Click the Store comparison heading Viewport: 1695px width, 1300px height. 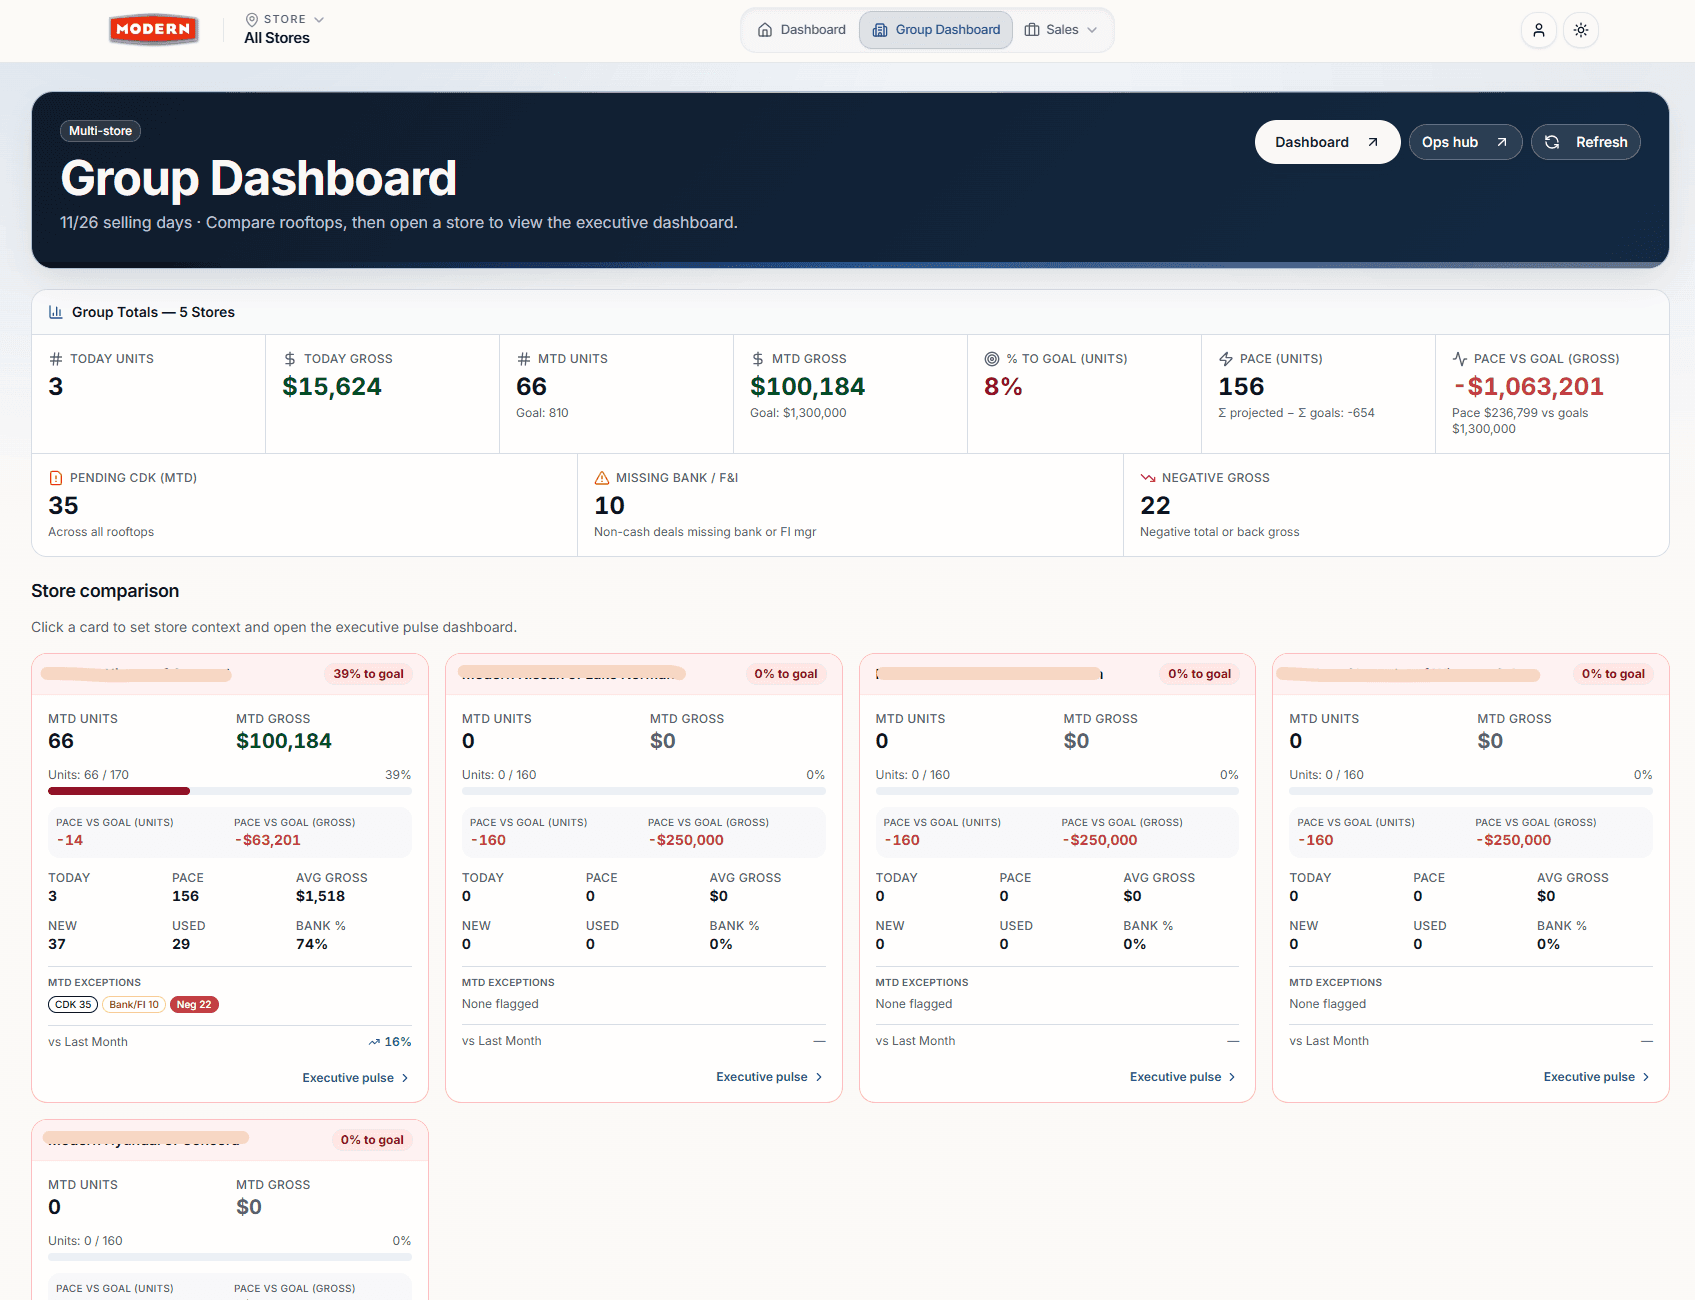pyautogui.click(x=105, y=591)
